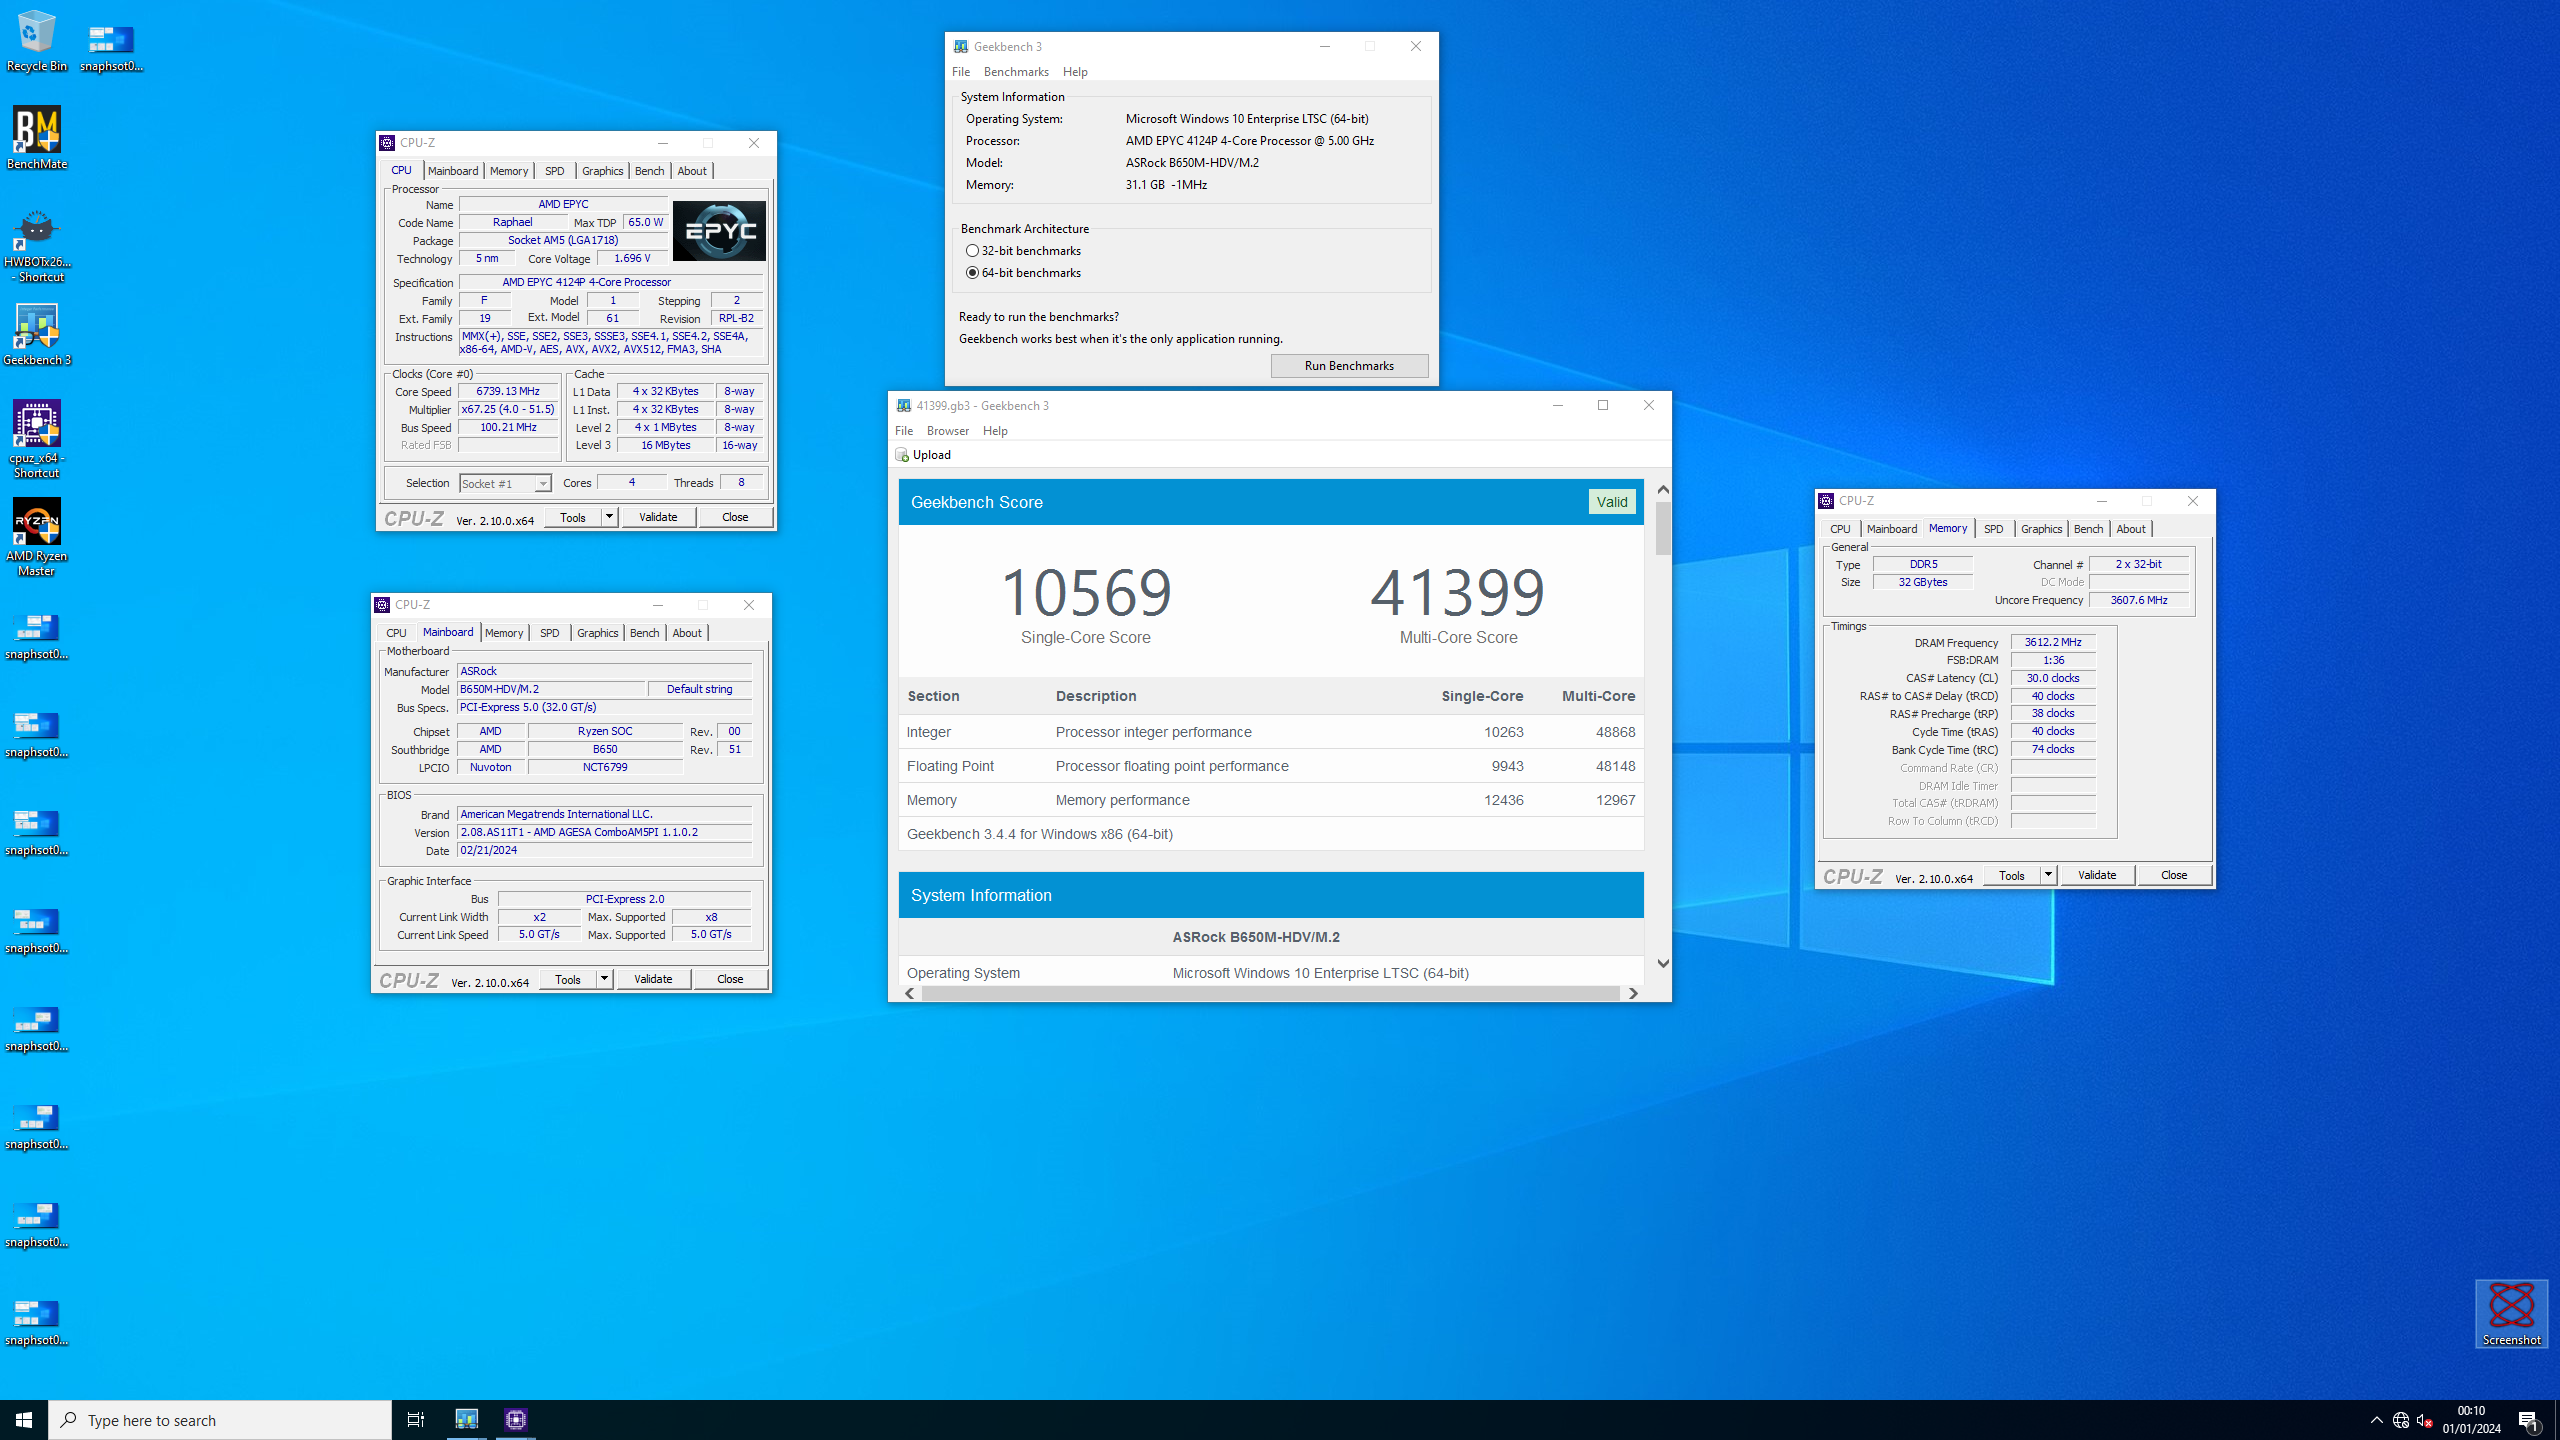Click Run Benchmarks button
Image resolution: width=2560 pixels, height=1440 pixels.
coord(1349,366)
